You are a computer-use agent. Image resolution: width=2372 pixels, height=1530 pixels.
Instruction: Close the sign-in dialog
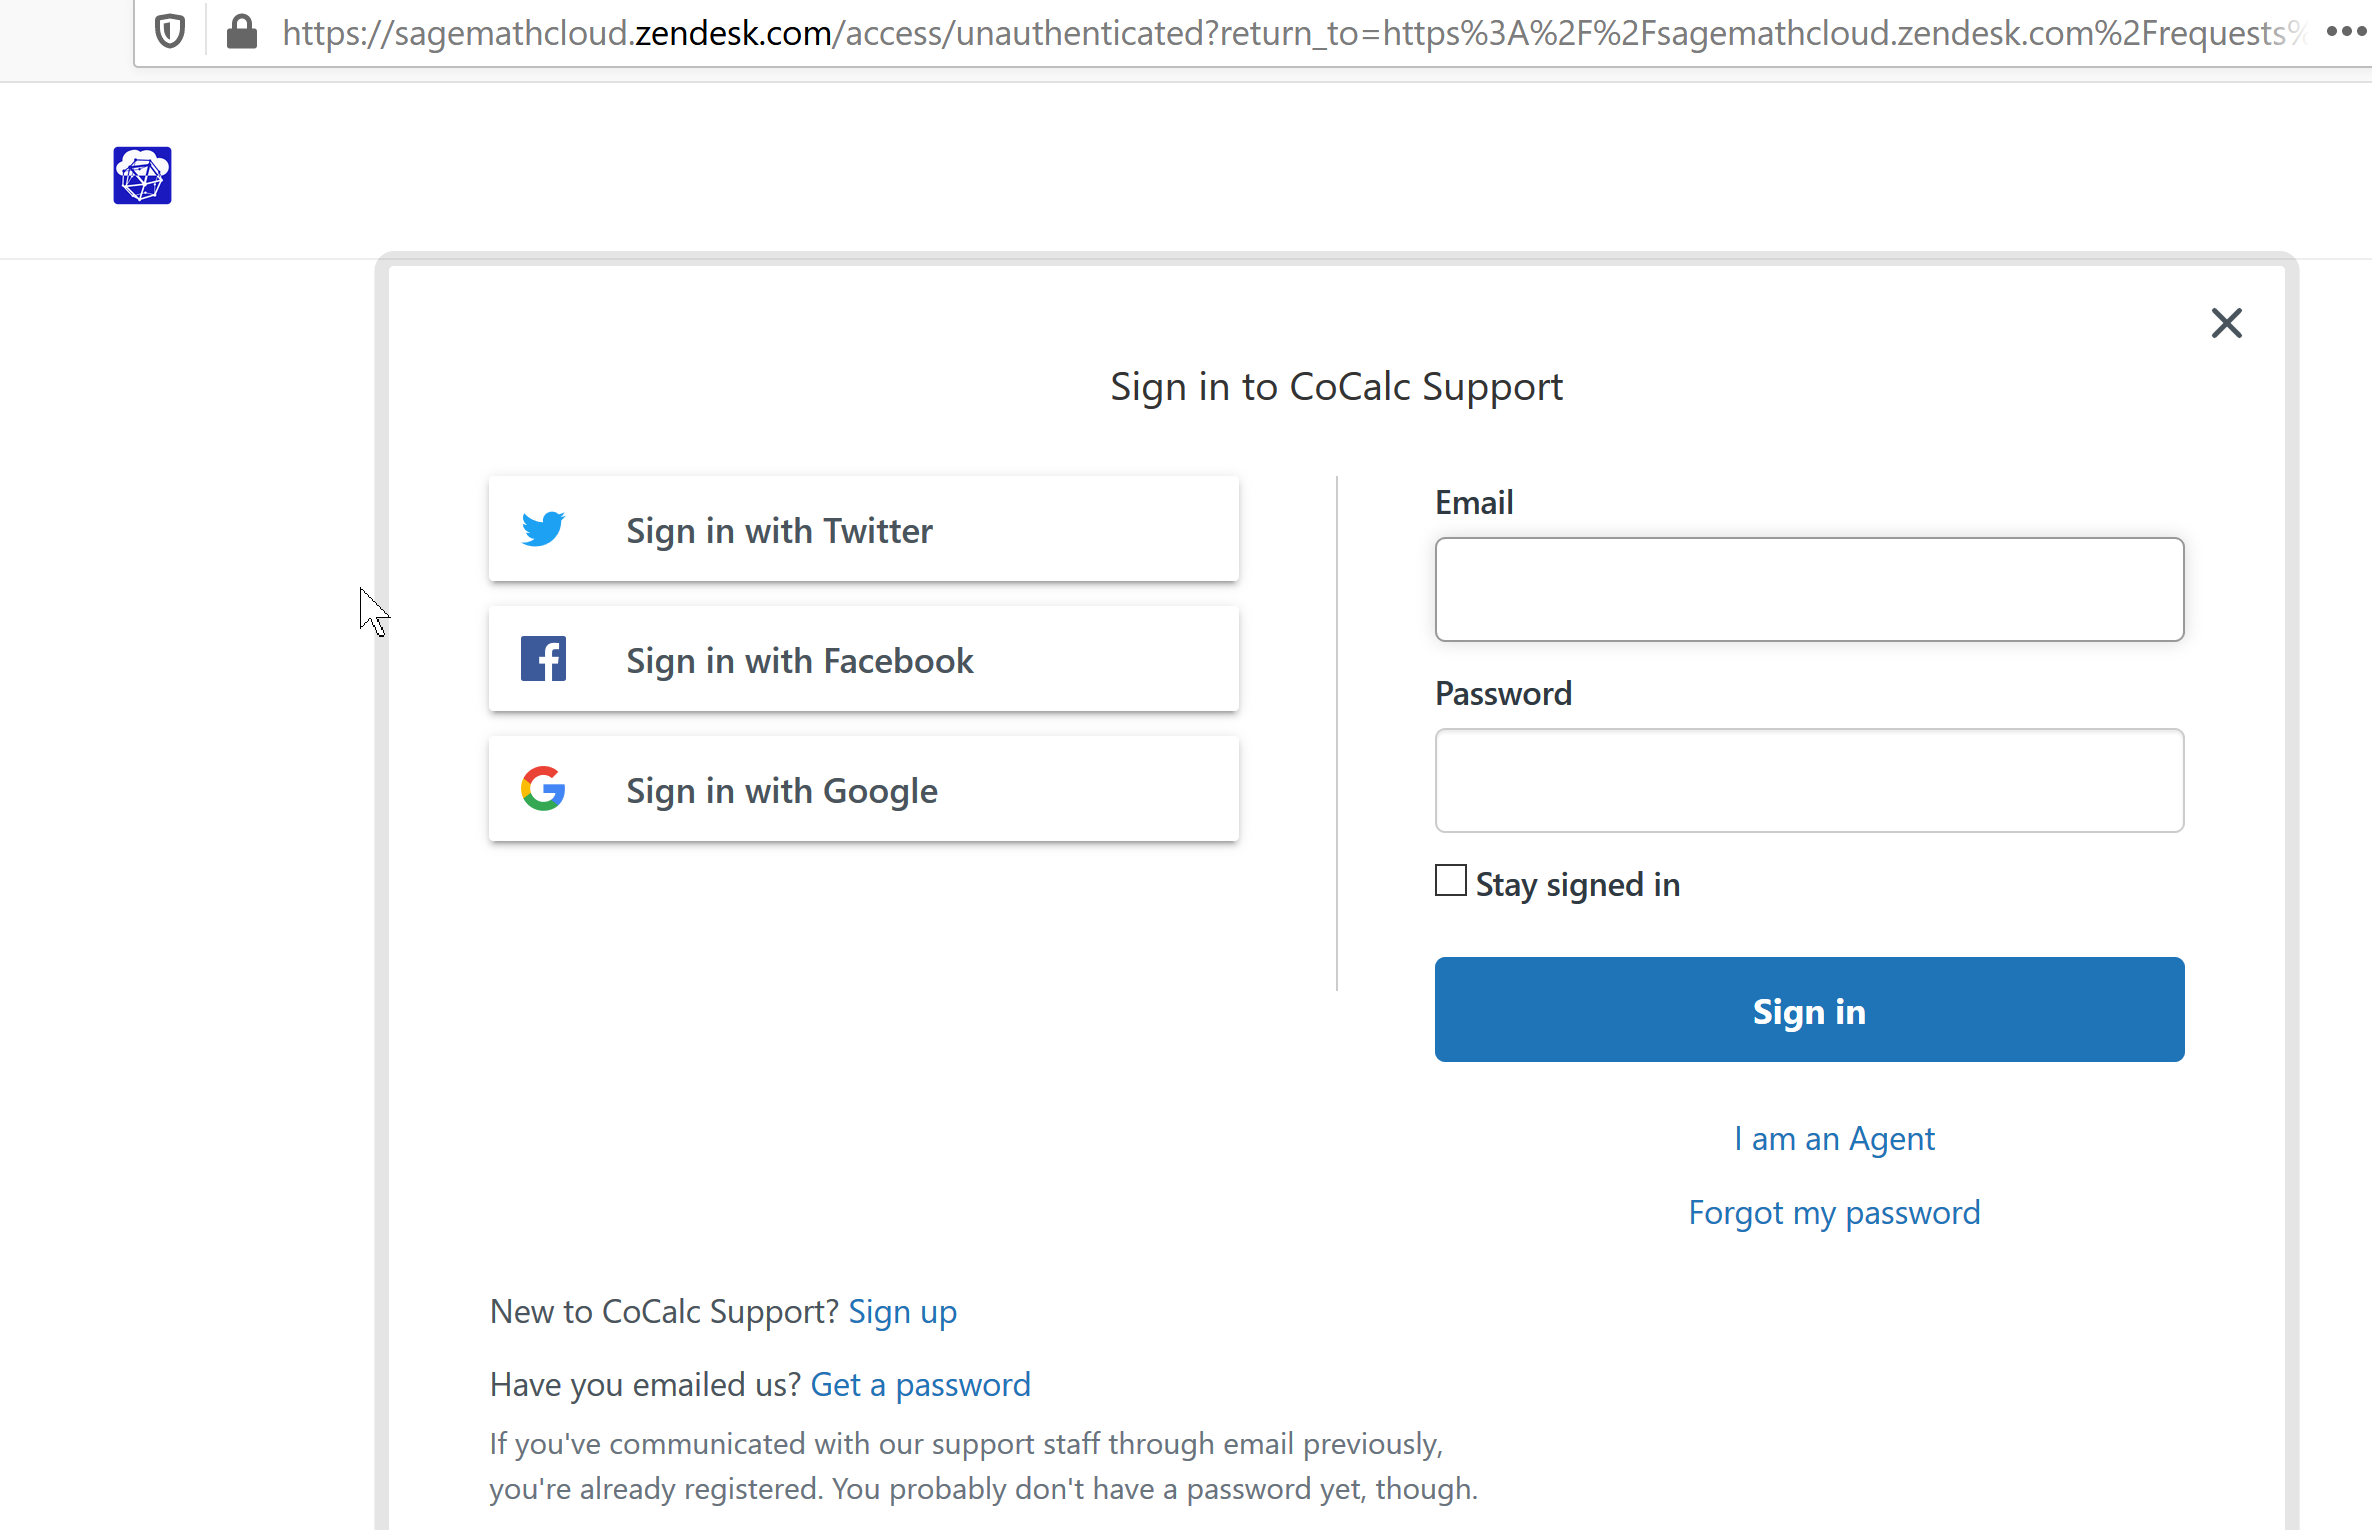tap(2227, 323)
